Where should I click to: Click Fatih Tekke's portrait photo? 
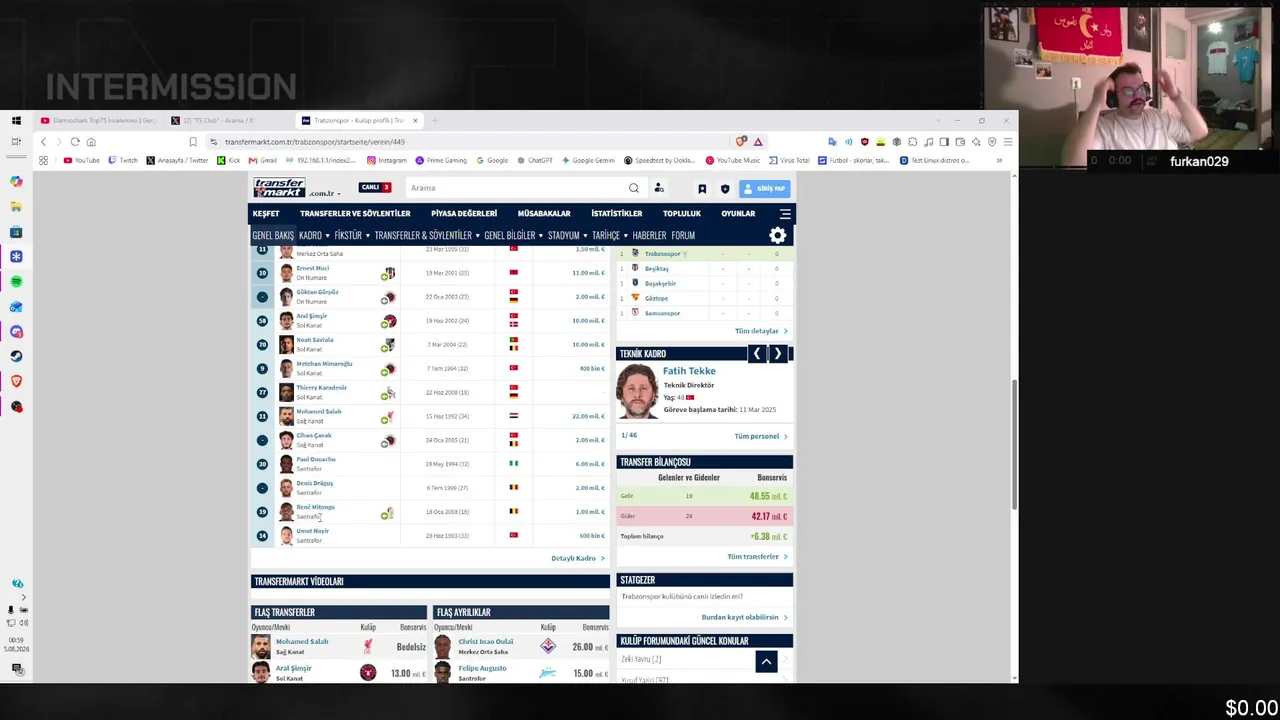(637, 392)
